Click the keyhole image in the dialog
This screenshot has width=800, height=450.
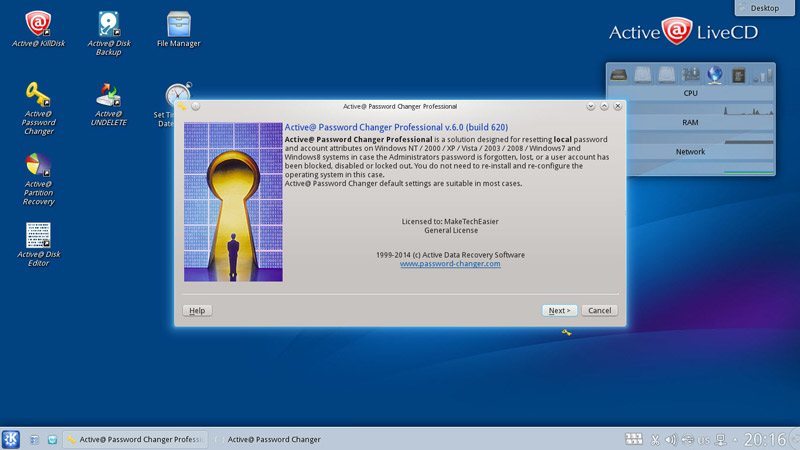tap(233, 202)
